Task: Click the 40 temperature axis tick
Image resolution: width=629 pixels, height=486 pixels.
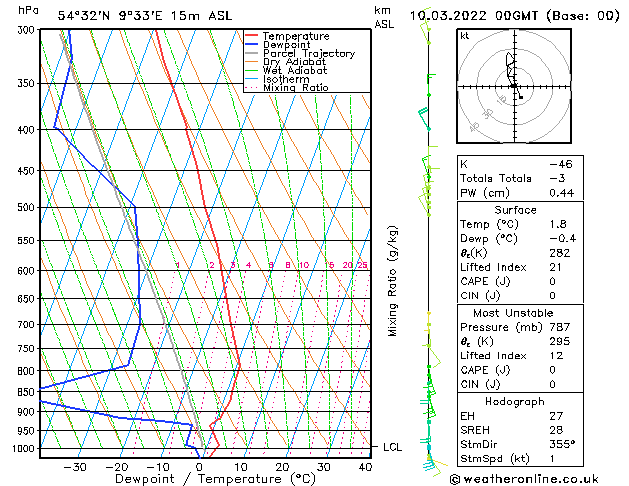Action: point(365,467)
